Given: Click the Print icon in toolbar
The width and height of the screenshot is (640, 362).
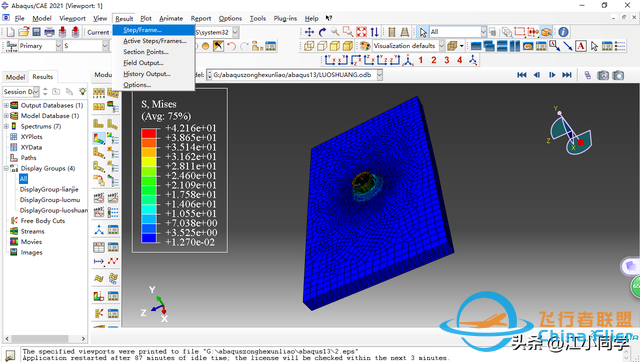Looking at the screenshot, I should click(49, 32).
